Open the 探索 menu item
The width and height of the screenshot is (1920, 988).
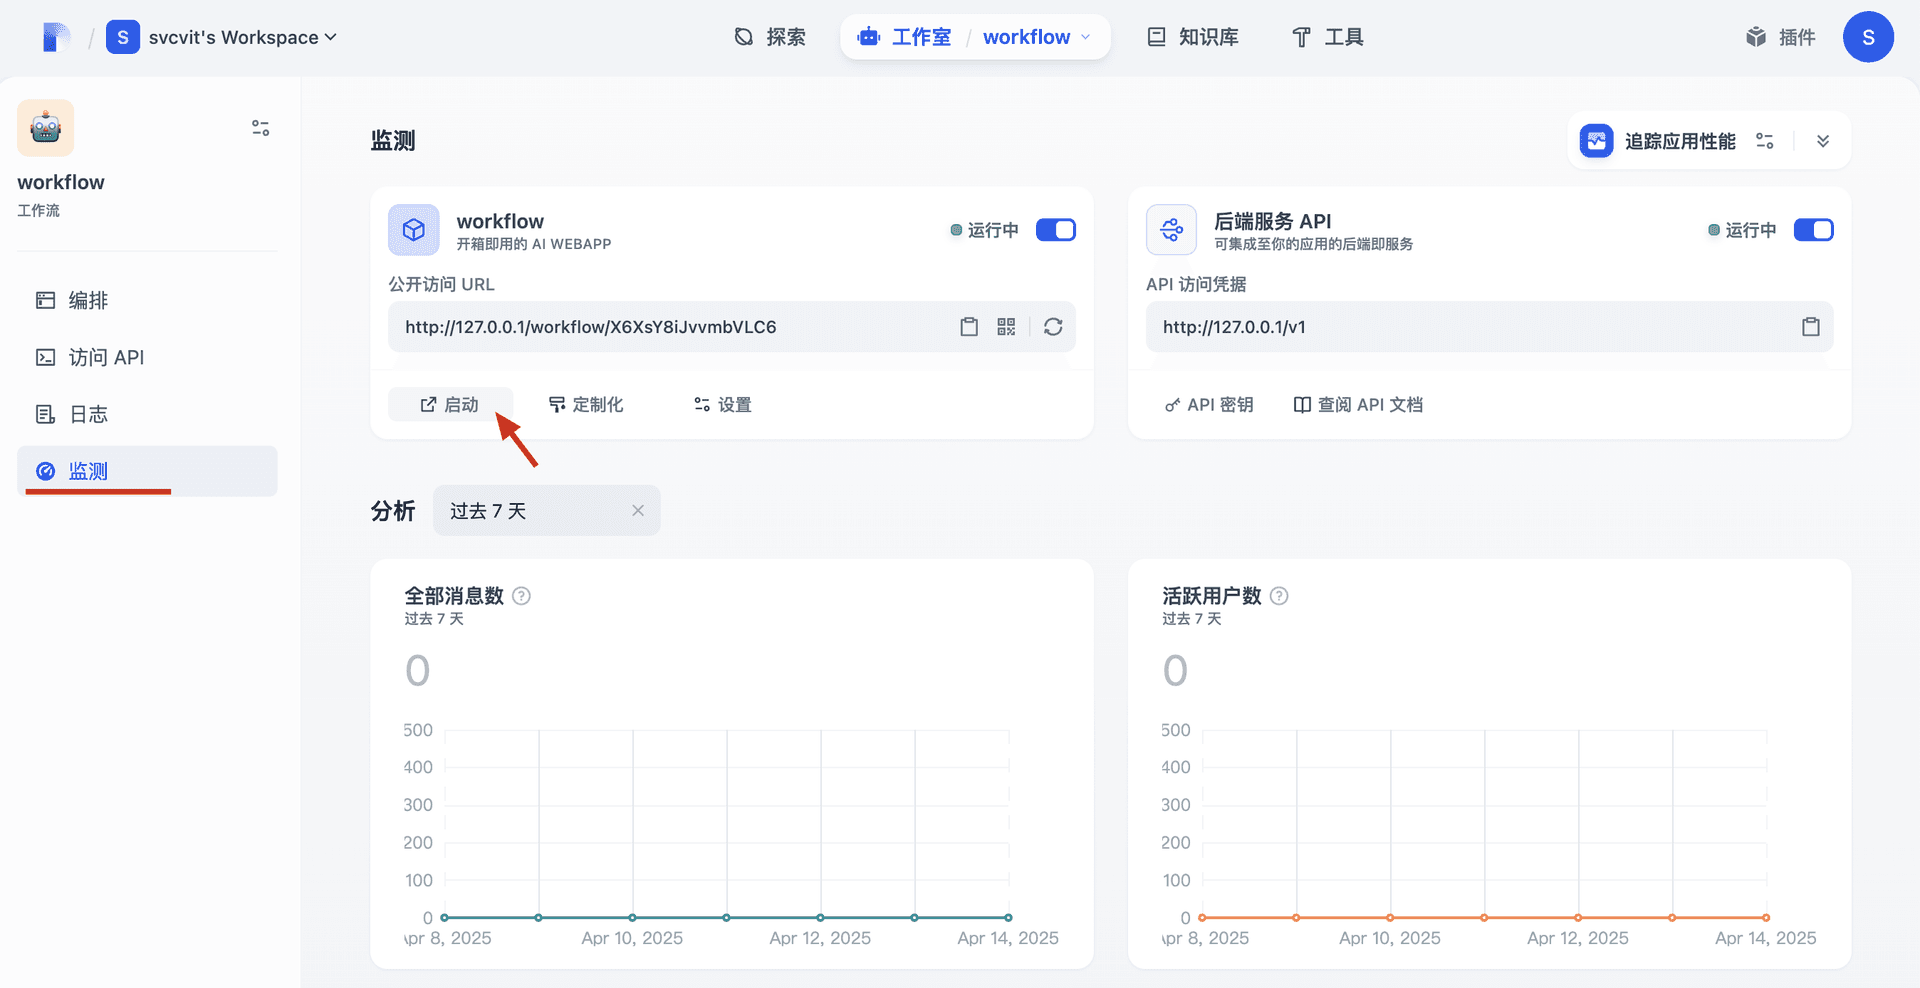coord(770,36)
